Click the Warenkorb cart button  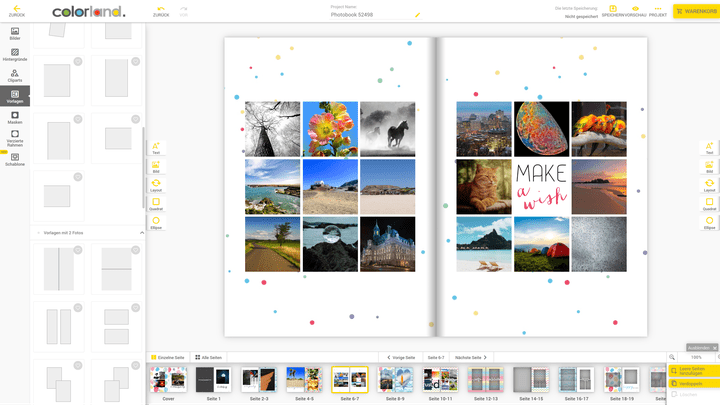[695, 11]
